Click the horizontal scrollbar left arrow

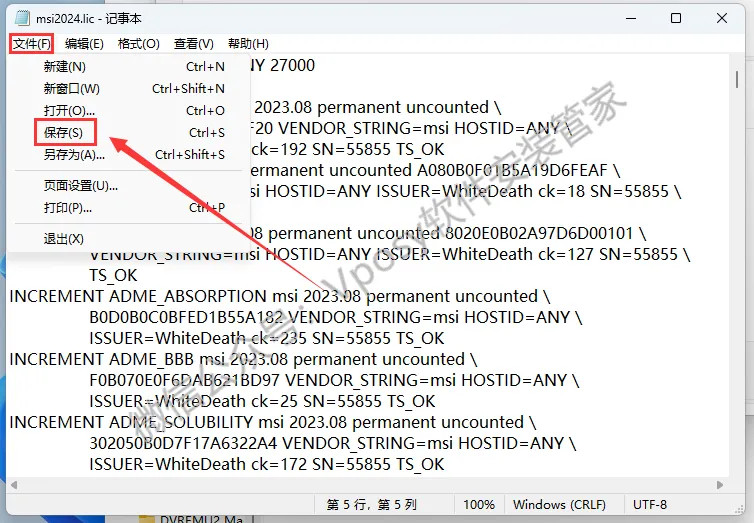(14, 485)
